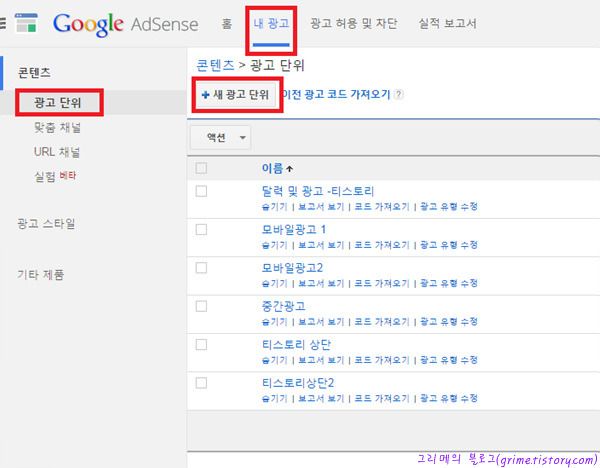
Task: Open the 티스토리 상단 ad unit
Action: [296, 344]
